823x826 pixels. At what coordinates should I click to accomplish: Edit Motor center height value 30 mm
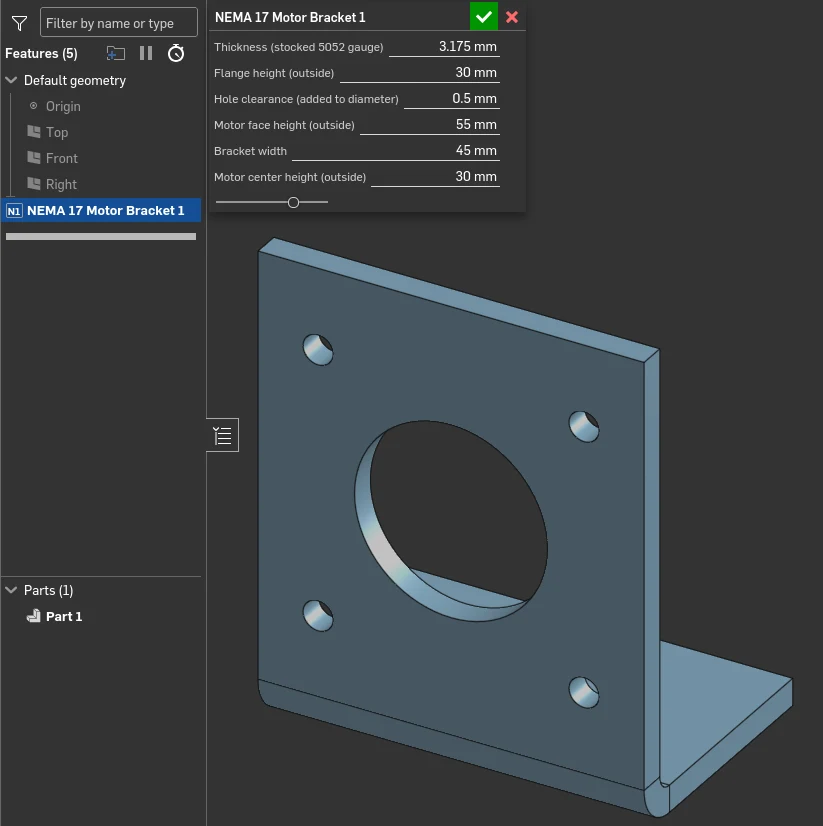coord(435,176)
